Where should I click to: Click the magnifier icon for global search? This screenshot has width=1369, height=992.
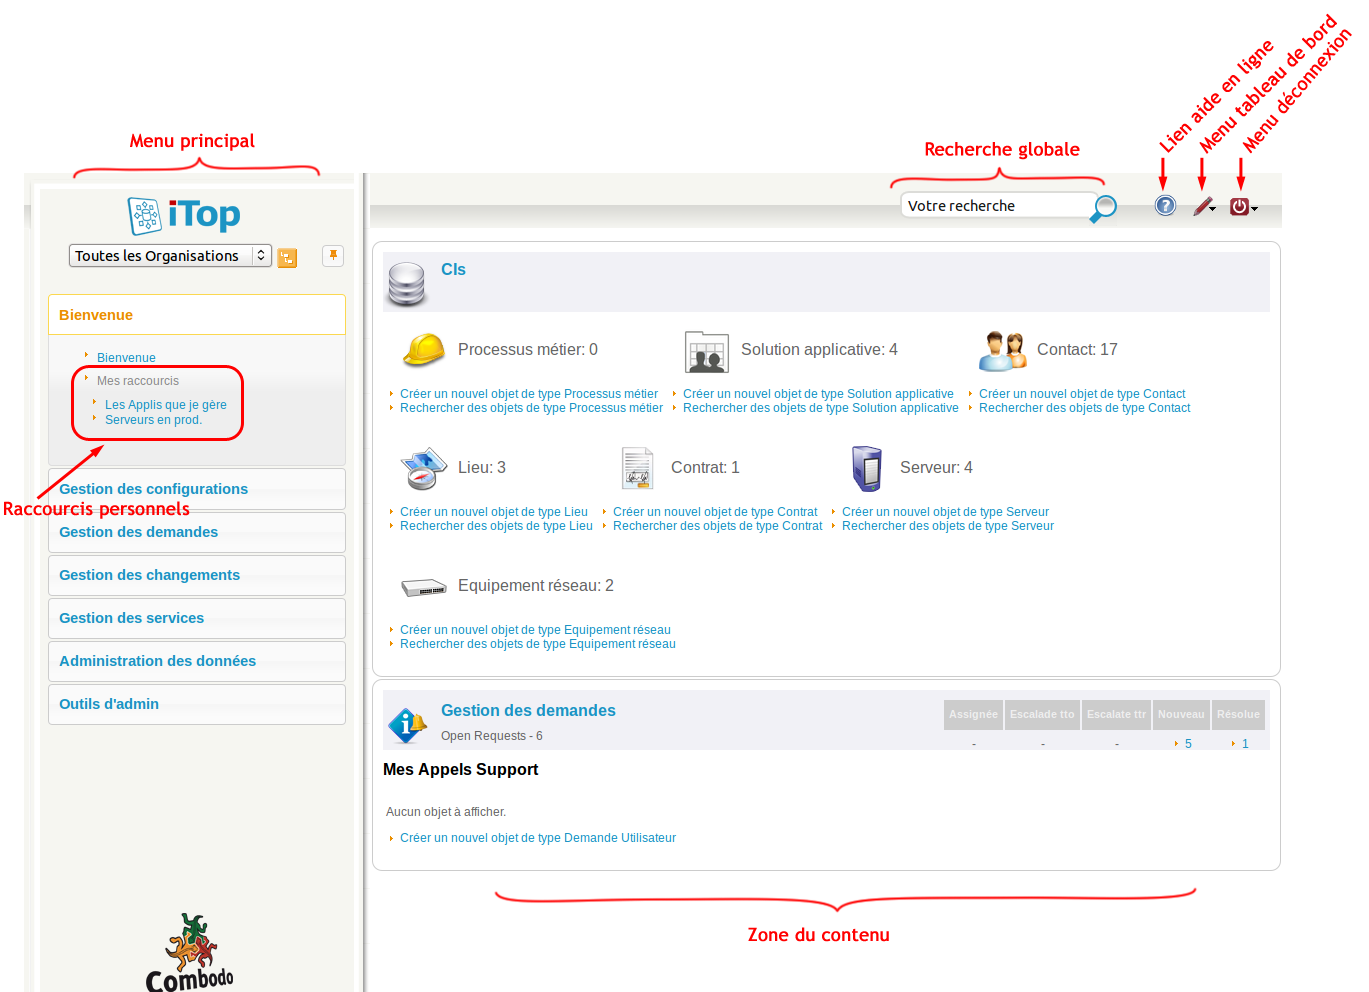point(1103,208)
